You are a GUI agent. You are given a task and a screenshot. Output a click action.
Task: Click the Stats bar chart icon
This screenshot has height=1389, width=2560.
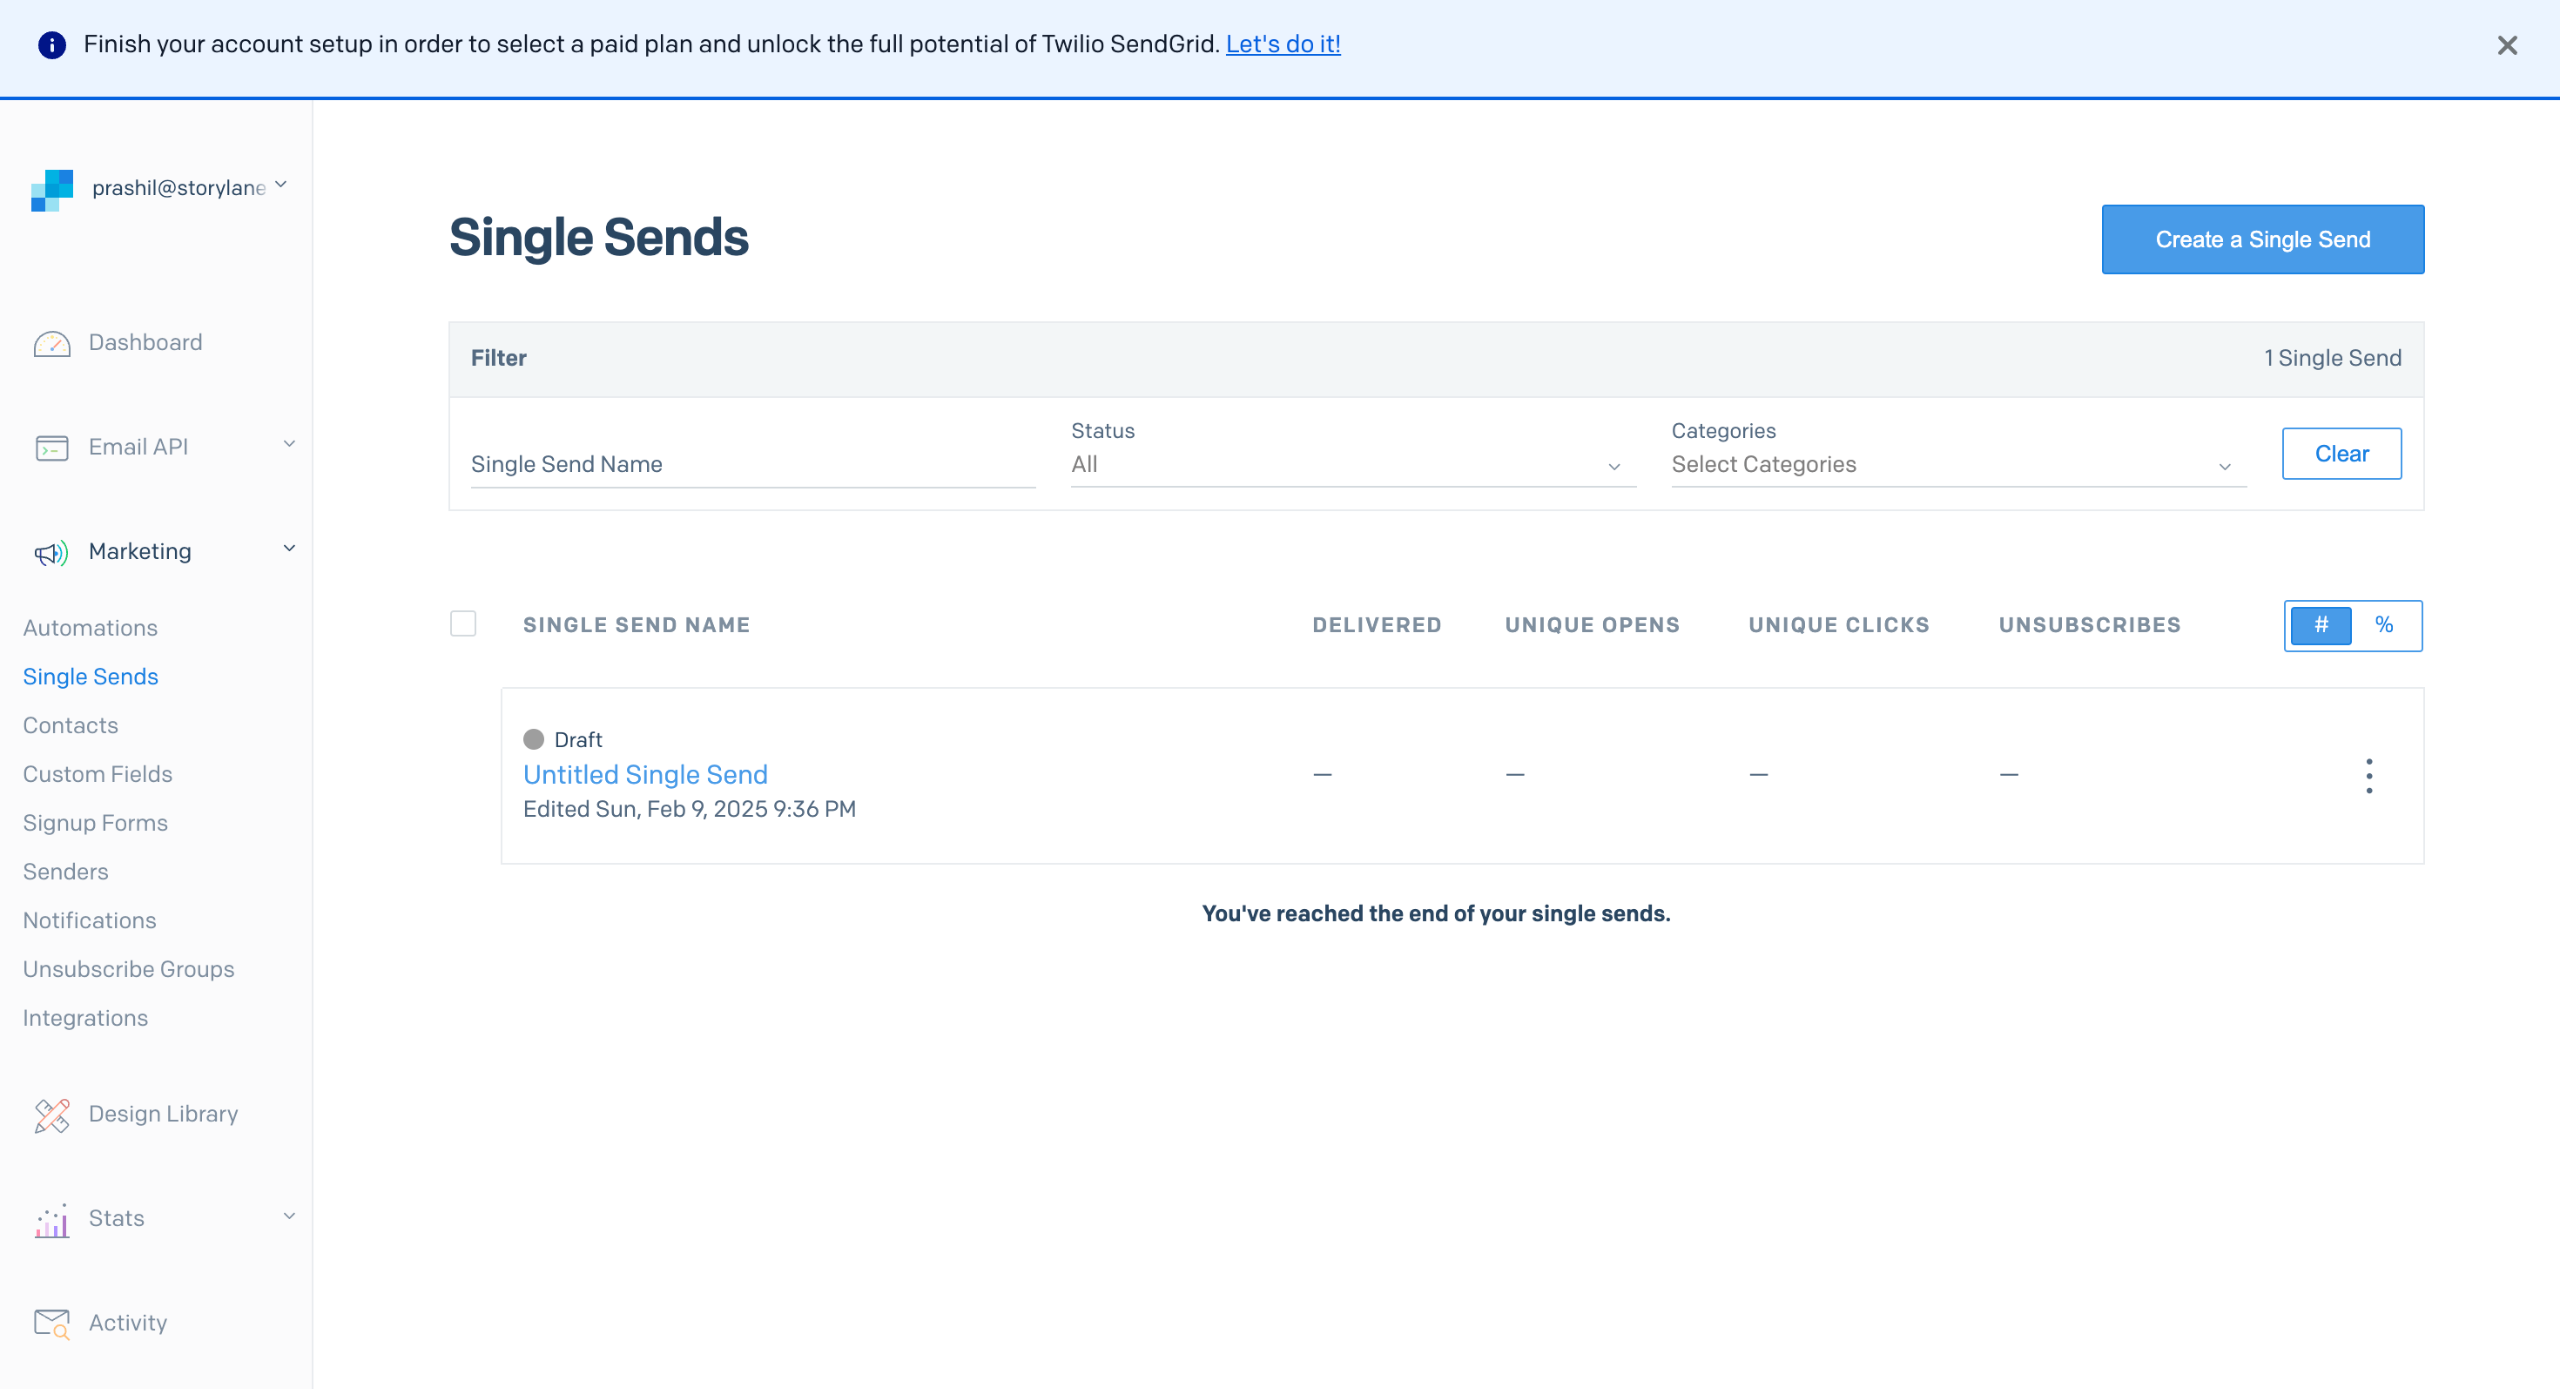(x=52, y=1220)
